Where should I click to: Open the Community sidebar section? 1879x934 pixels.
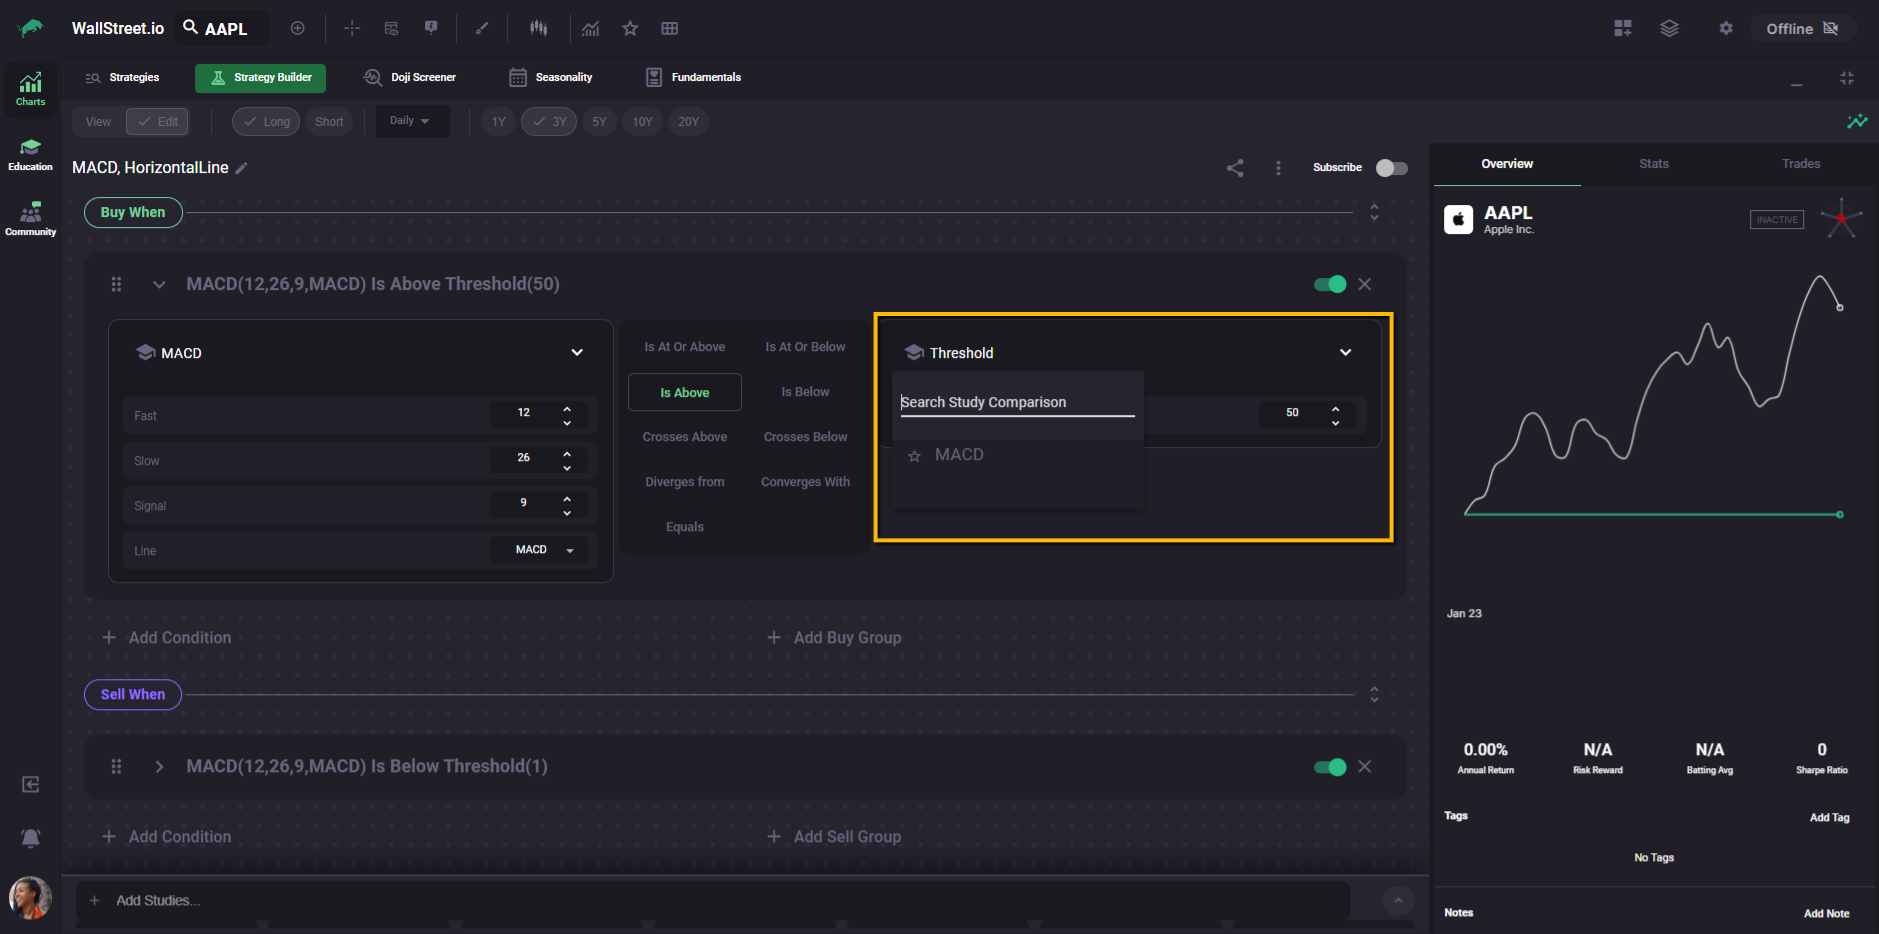(x=30, y=219)
